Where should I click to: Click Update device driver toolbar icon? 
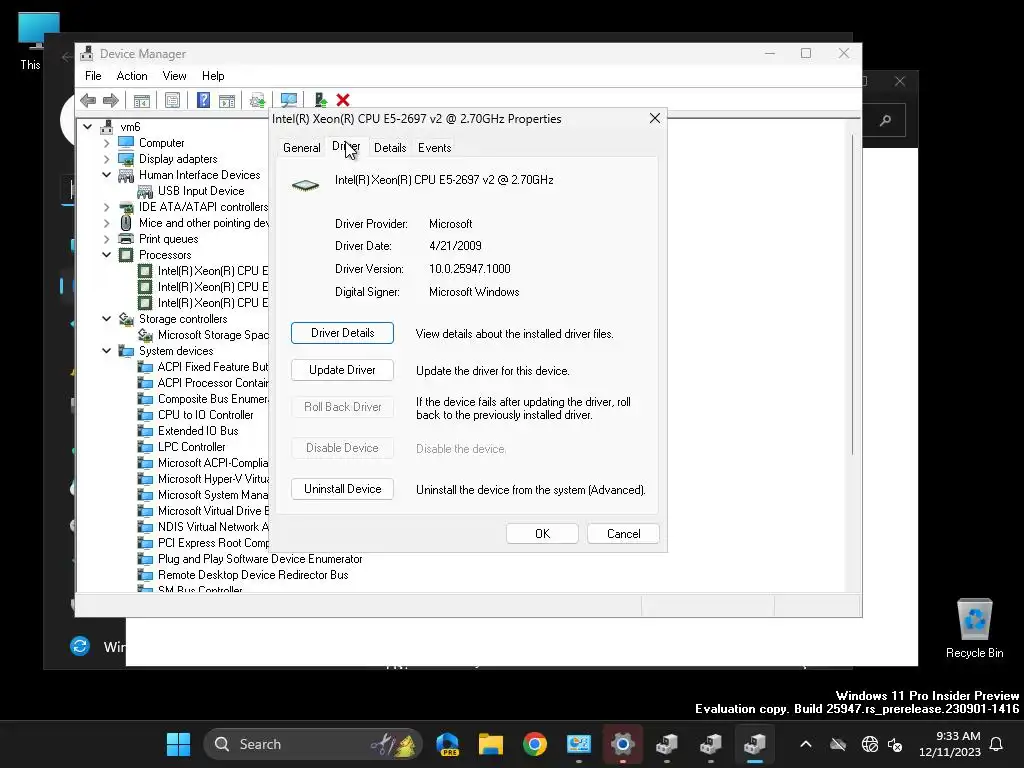point(257,101)
